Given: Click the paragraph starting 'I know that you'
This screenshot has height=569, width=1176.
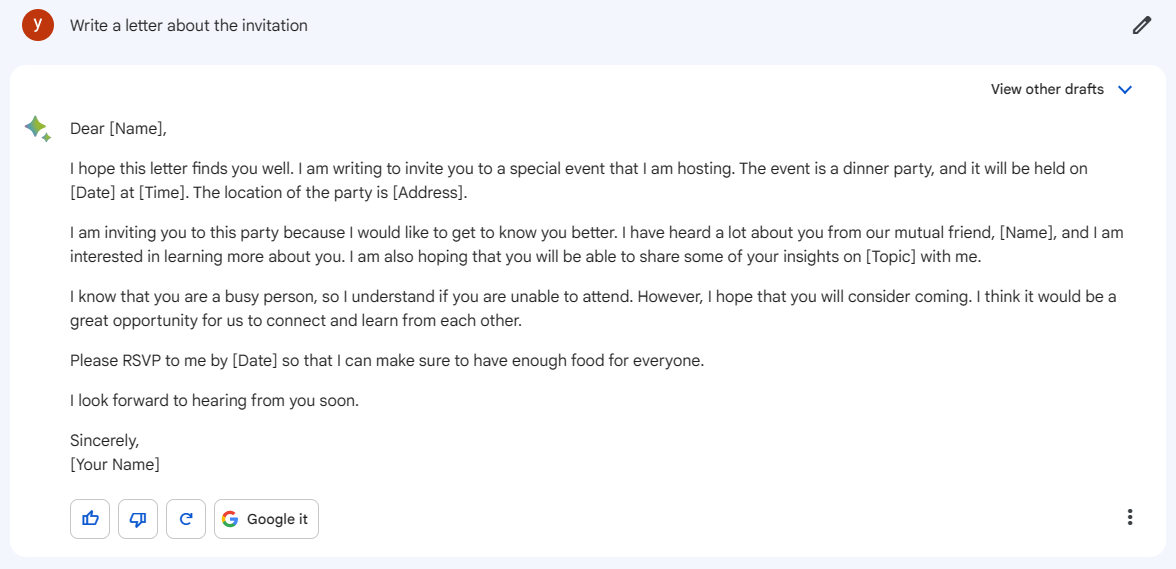Looking at the screenshot, I should (x=593, y=309).
